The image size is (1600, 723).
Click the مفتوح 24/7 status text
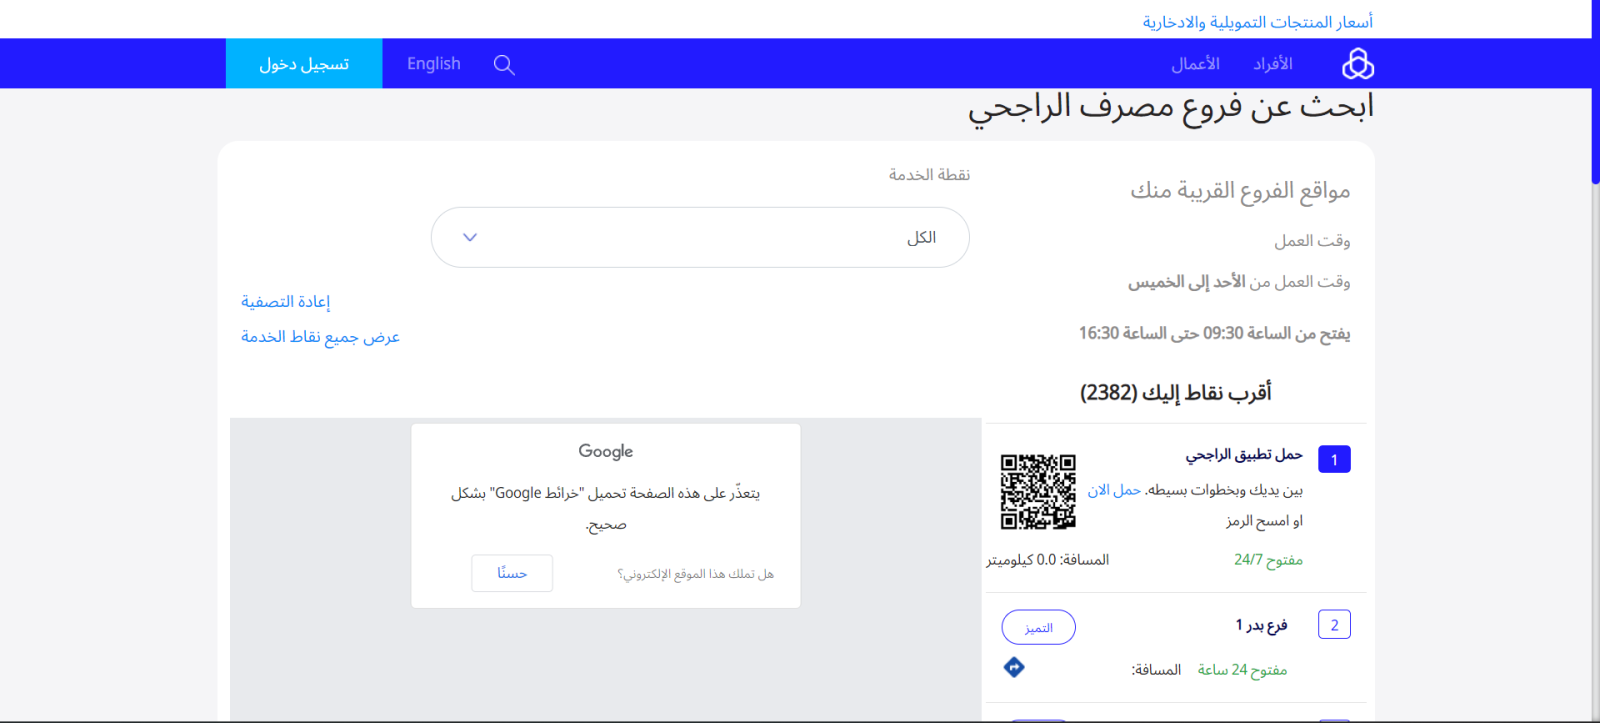click(x=1268, y=560)
